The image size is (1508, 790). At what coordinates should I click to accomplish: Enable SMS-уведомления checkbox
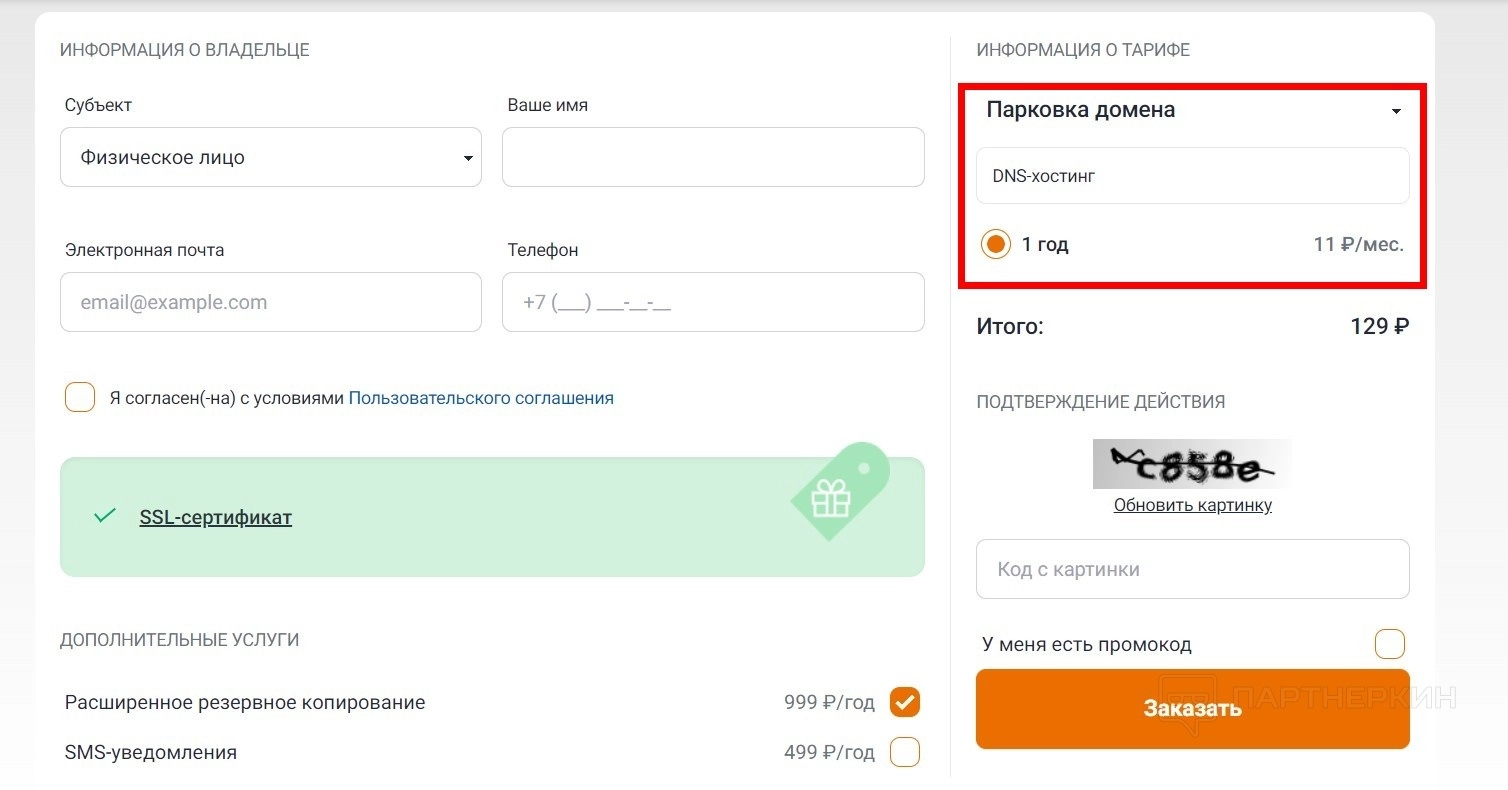pos(905,752)
